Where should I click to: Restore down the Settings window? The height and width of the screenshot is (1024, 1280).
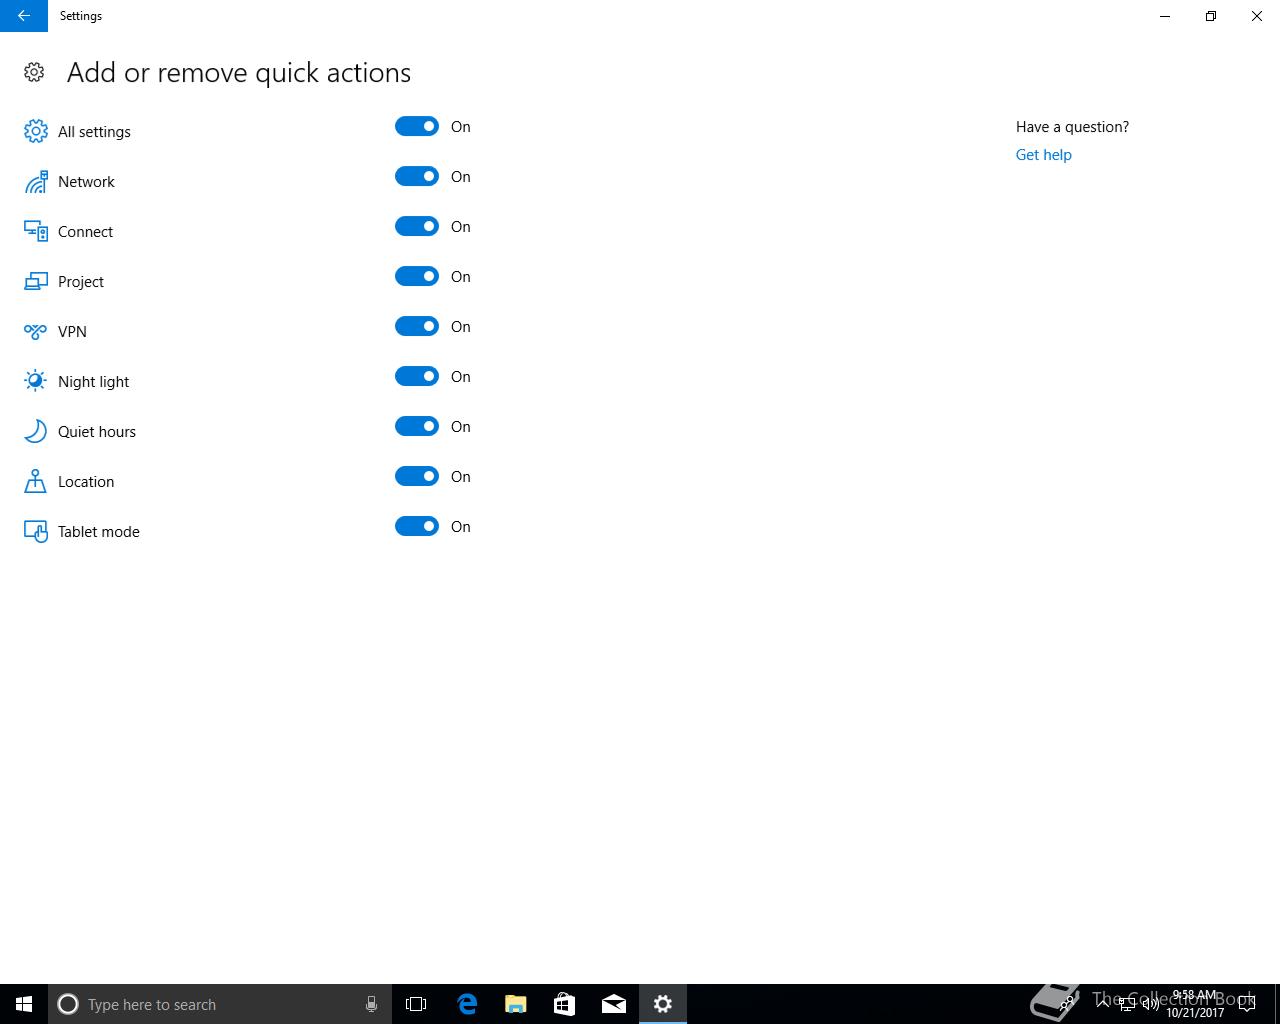tap(1211, 16)
